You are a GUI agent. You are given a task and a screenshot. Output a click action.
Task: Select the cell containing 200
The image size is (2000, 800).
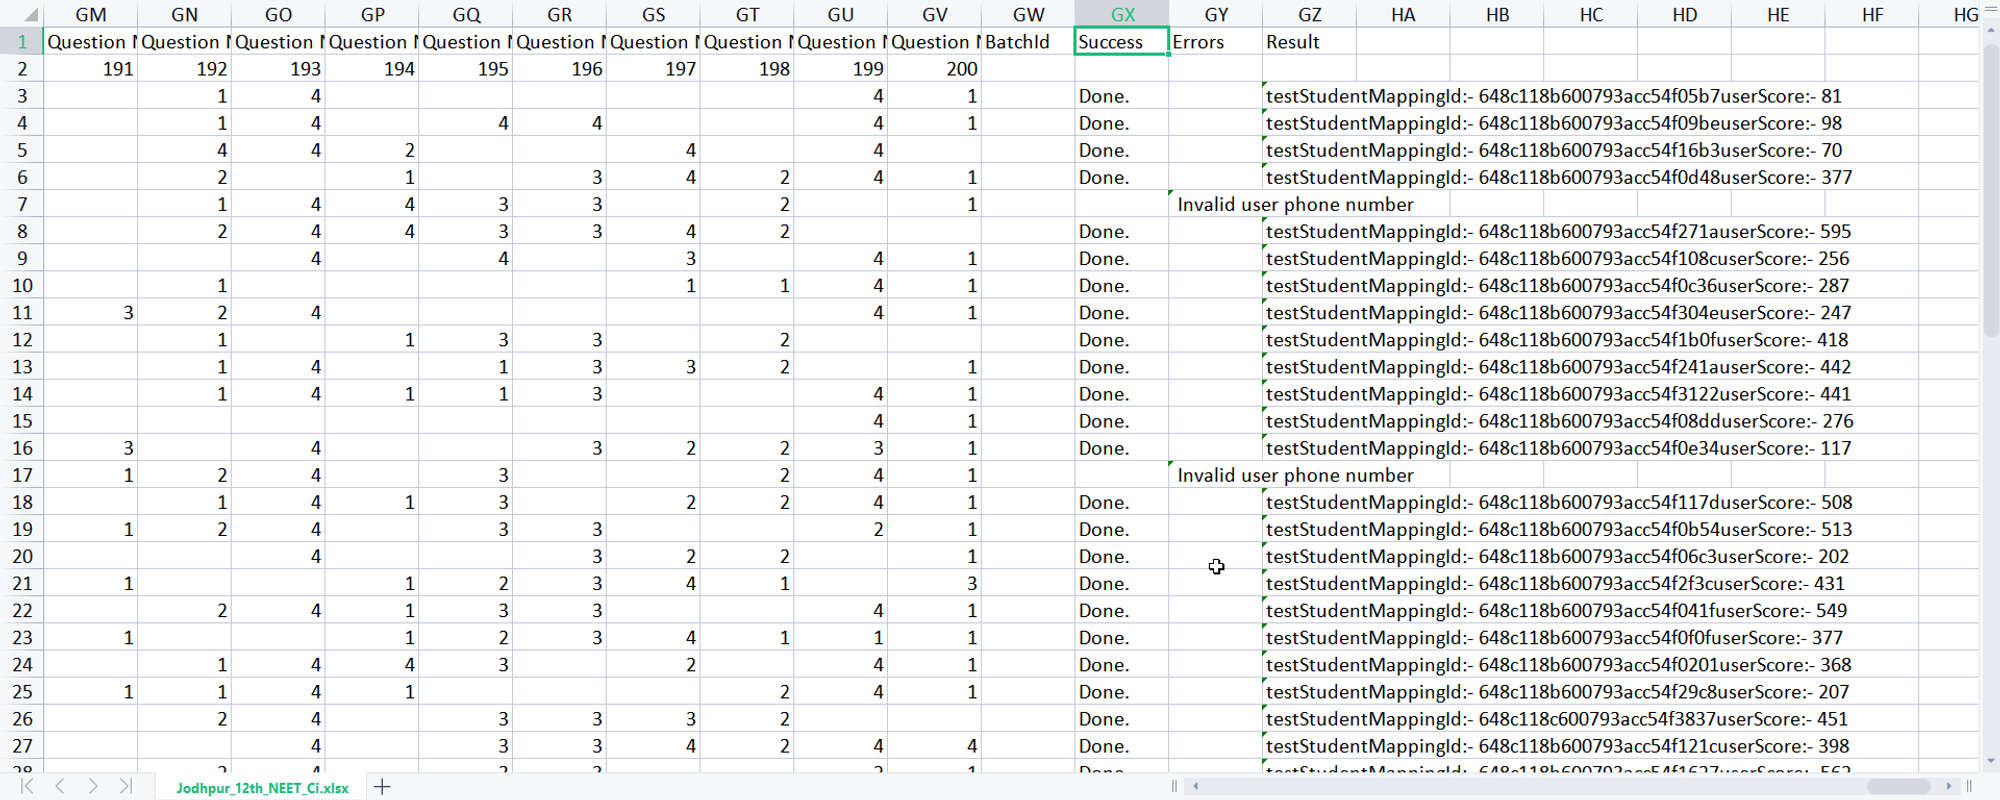(x=934, y=69)
